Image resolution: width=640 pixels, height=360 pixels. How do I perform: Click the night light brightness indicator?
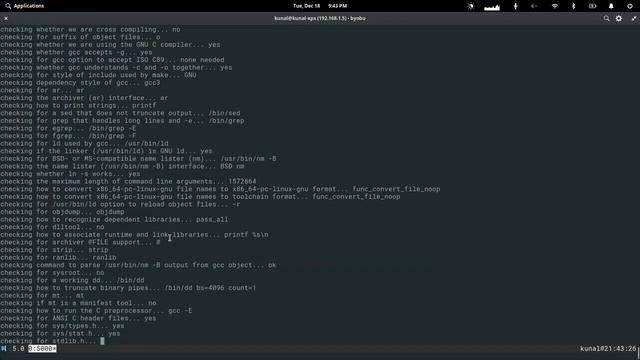pos(471,6)
